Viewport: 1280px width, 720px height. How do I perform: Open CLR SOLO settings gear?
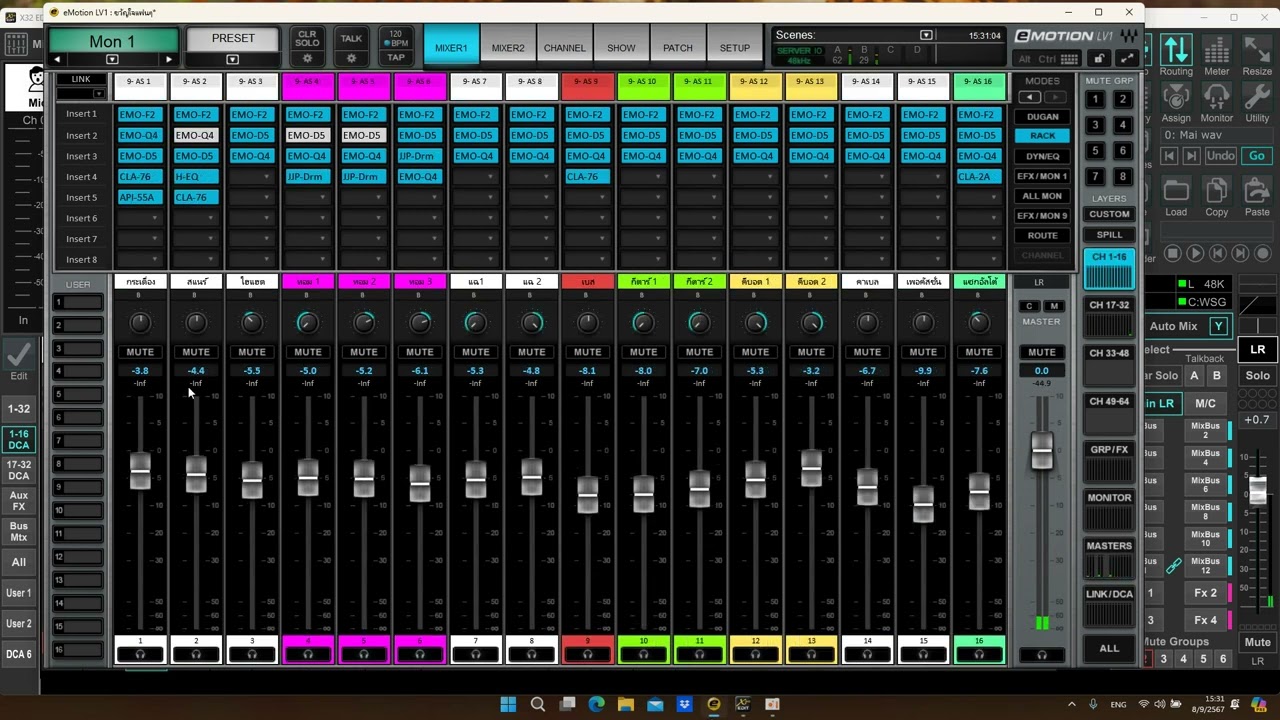click(x=307, y=59)
